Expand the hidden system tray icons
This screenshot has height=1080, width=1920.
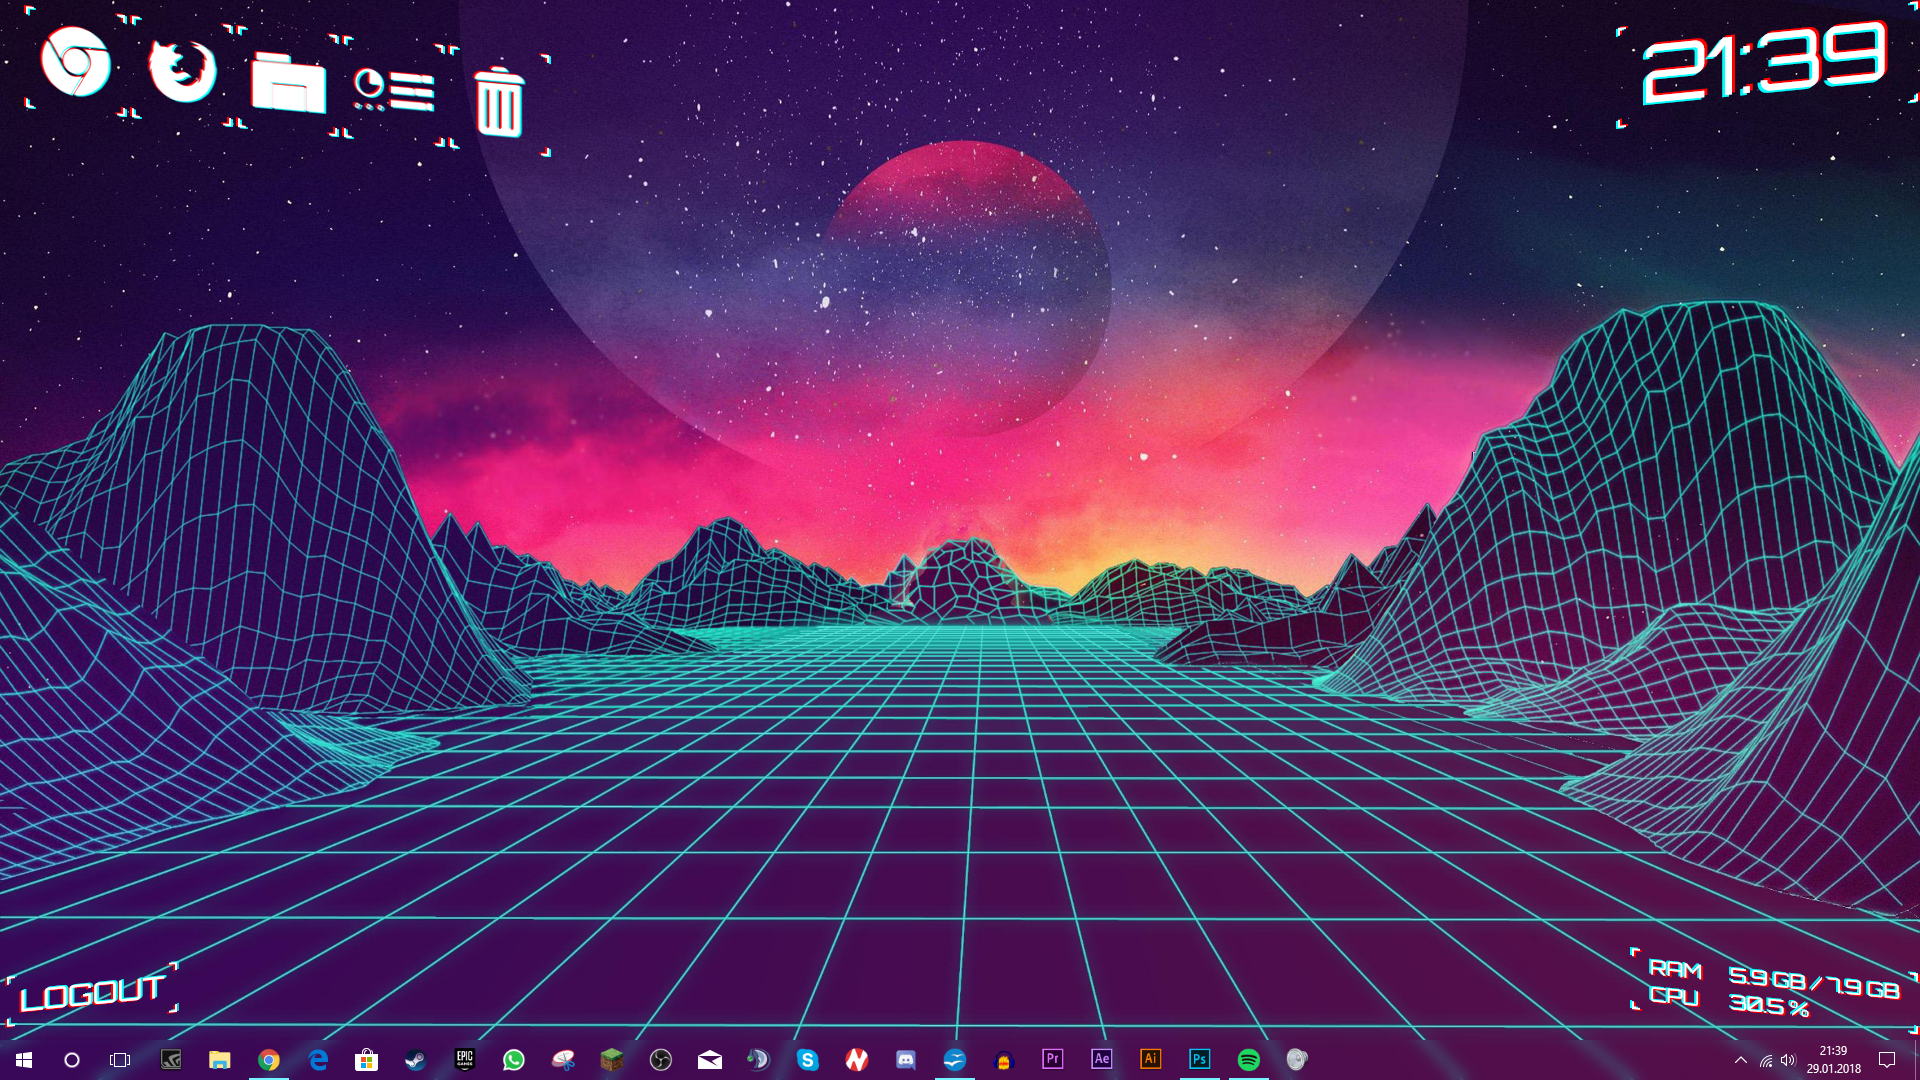pyautogui.click(x=1740, y=1060)
